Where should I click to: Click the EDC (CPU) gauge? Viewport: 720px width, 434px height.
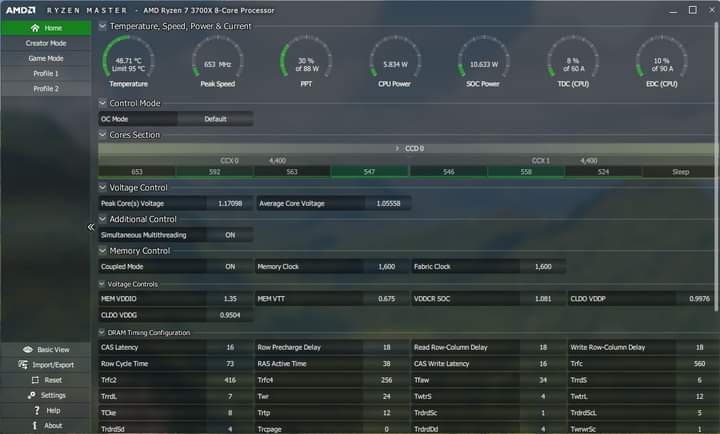662,62
